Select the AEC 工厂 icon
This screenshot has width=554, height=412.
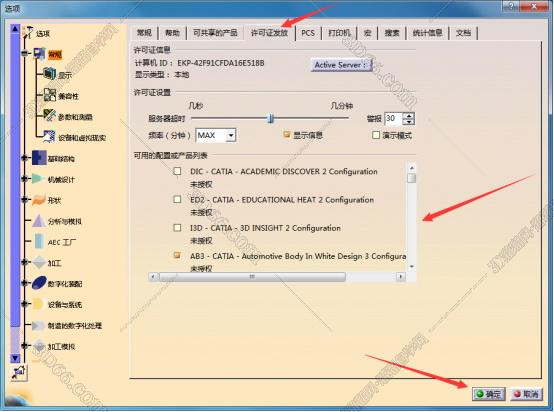coord(39,242)
